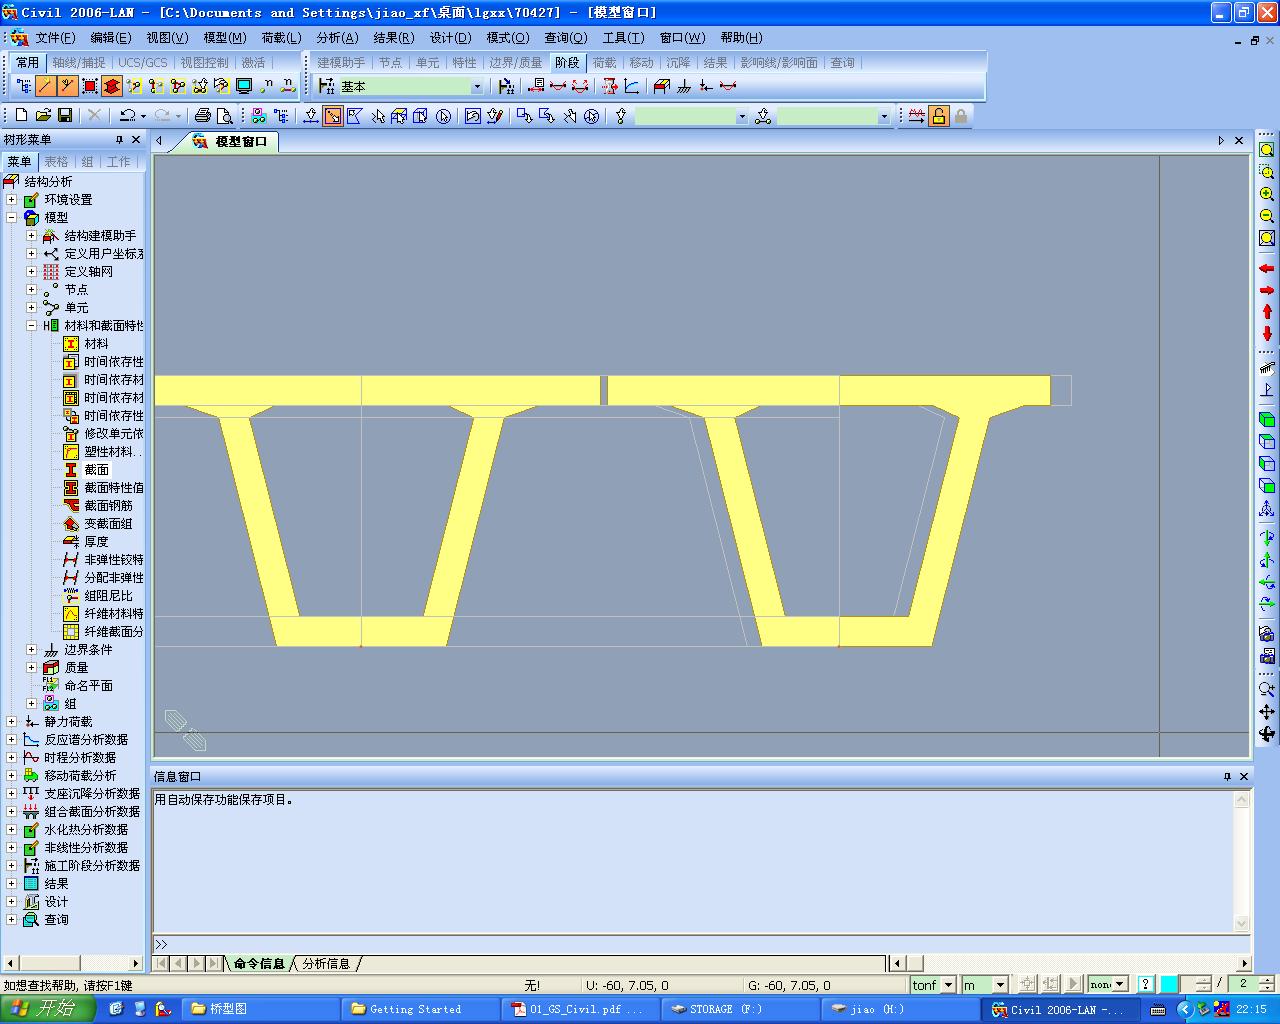Click the green isometric view cube icon
Screen dimensions: 1280x1024
[x=1267, y=420]
